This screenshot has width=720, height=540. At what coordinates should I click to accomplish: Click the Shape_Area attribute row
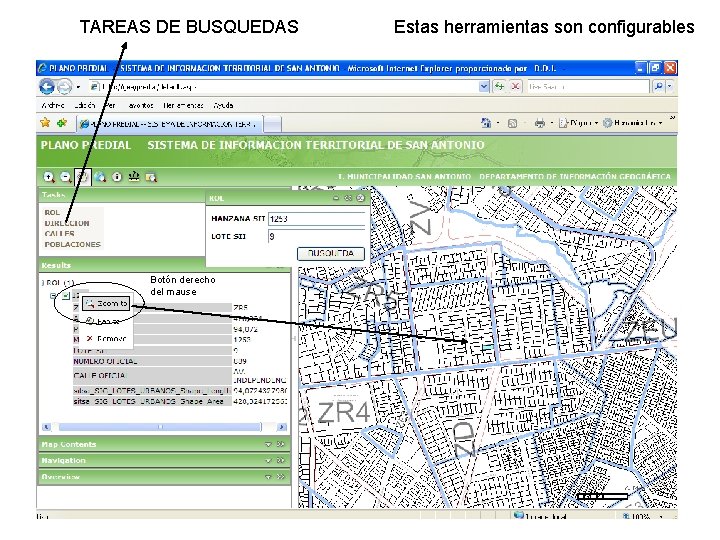point(180,401)
